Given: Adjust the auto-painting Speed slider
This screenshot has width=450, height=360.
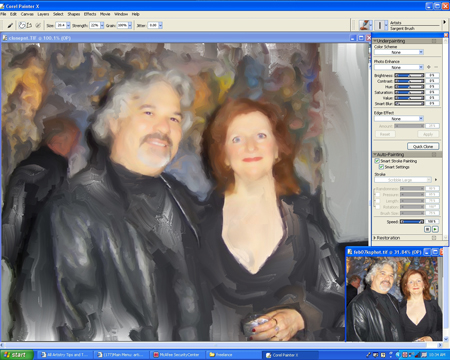Looking at the screenshot, I should click(x=412, y=221).
